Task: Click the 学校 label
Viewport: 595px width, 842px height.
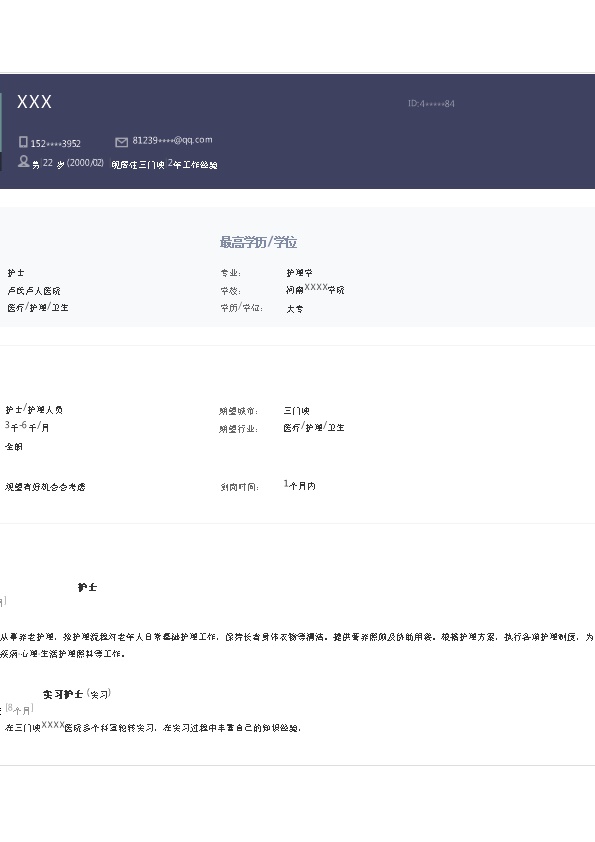Action: pos(230,291)
